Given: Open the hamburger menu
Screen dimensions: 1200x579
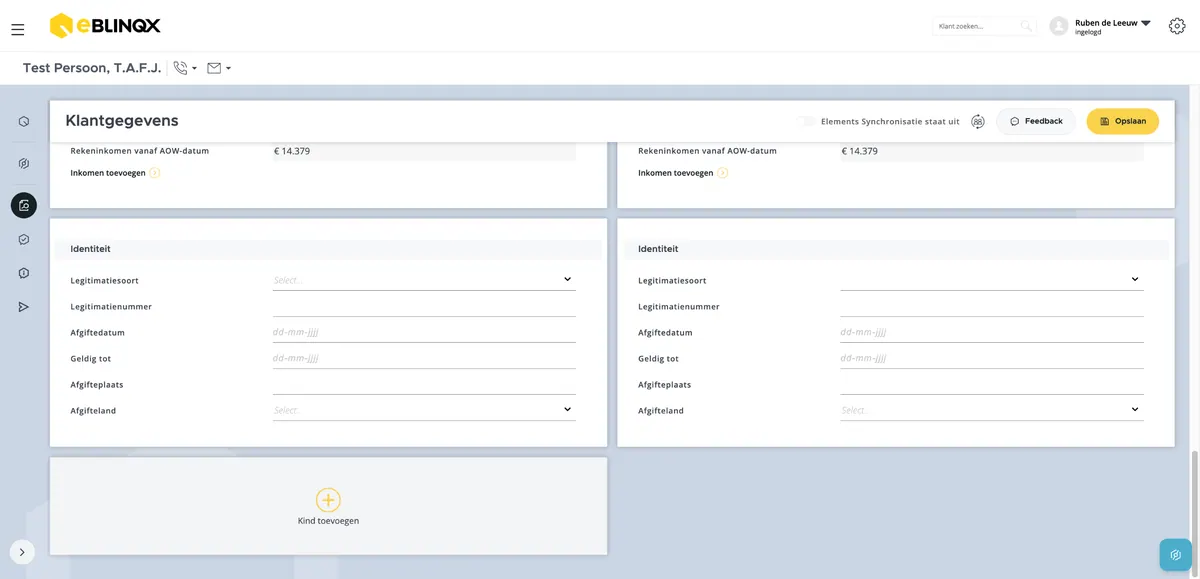Looking at the screenshot, I should [x=18, y=30].
